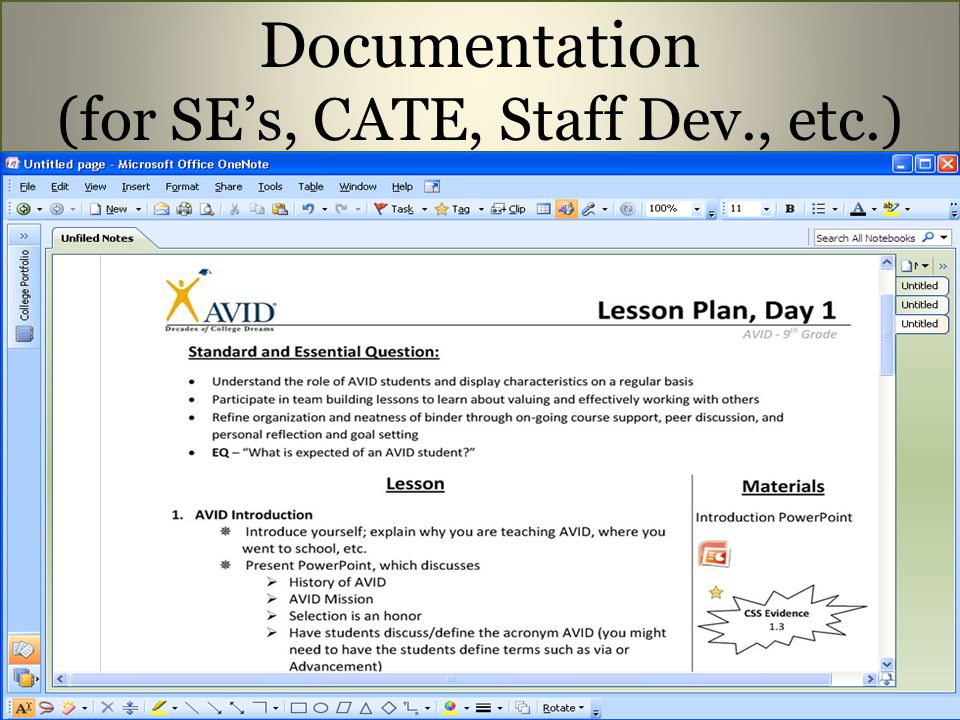Screen dimensions: 960x720
Task: Open search scope dropdown arrow
Action: pos(944,238)
